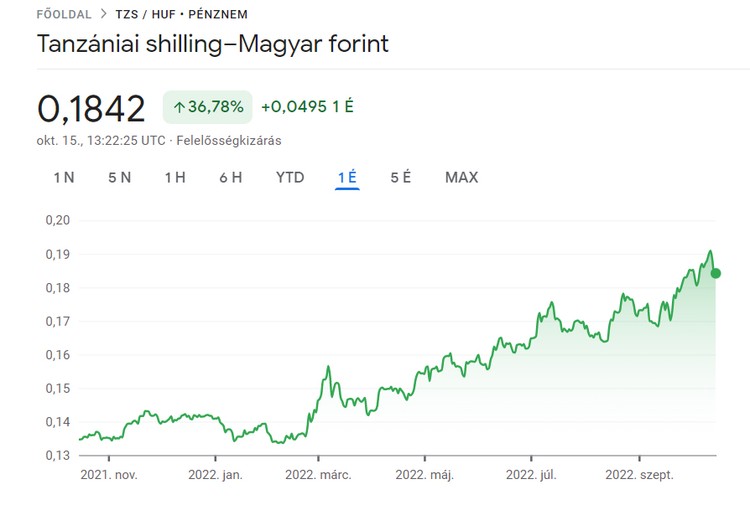Select the 1 H time range
The width and height of the screenshot is (750, 505).
point(175,178)
